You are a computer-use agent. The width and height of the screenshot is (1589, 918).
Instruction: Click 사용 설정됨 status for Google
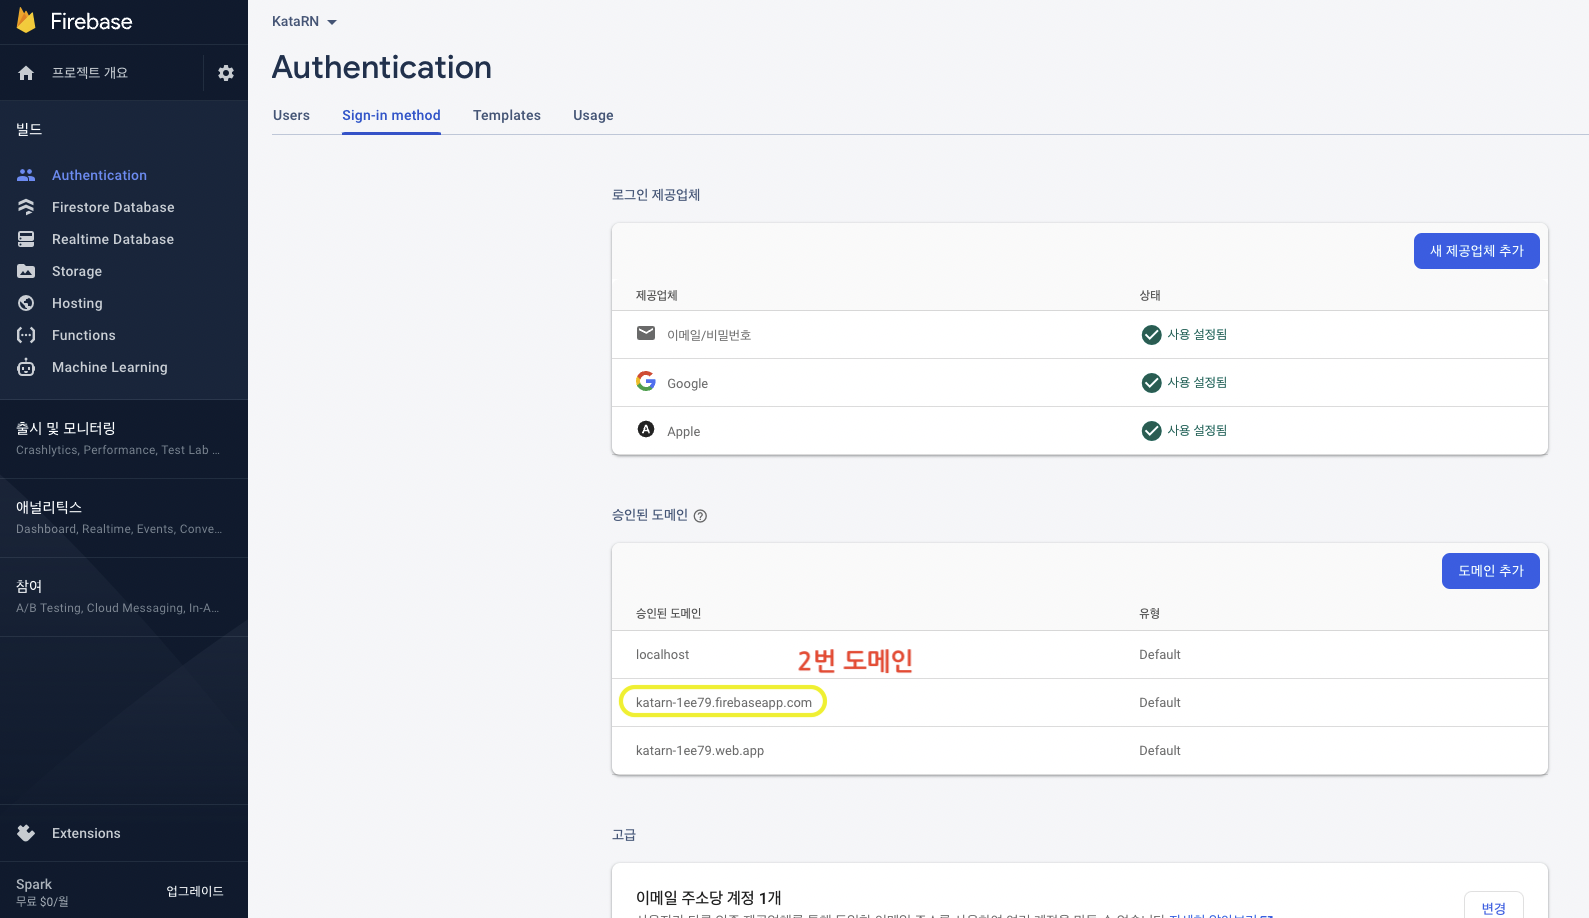pos(1197,383)
